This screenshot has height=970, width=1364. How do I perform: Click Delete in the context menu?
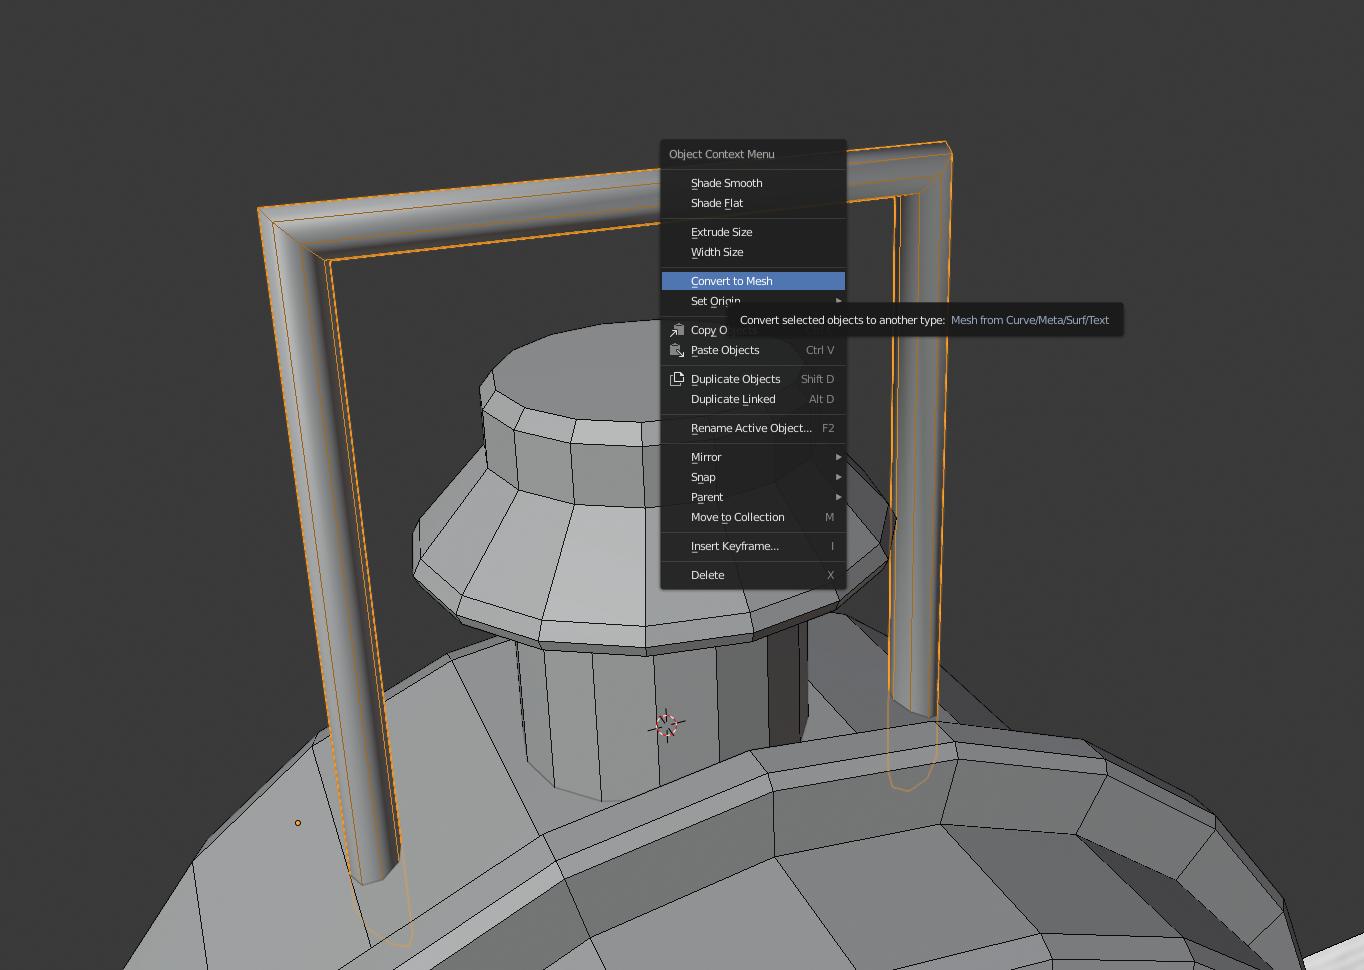tap(753, 575)
